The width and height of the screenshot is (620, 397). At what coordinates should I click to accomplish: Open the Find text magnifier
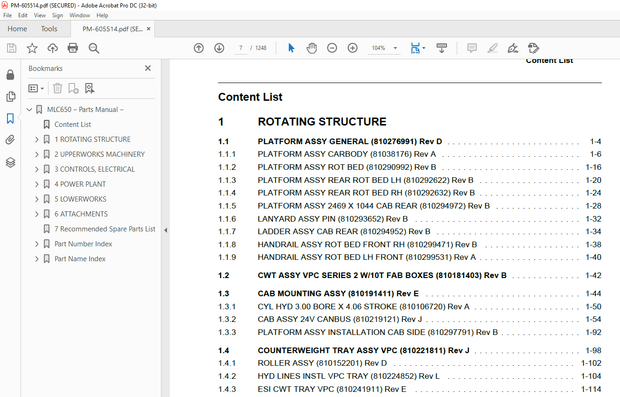[94, 48]
